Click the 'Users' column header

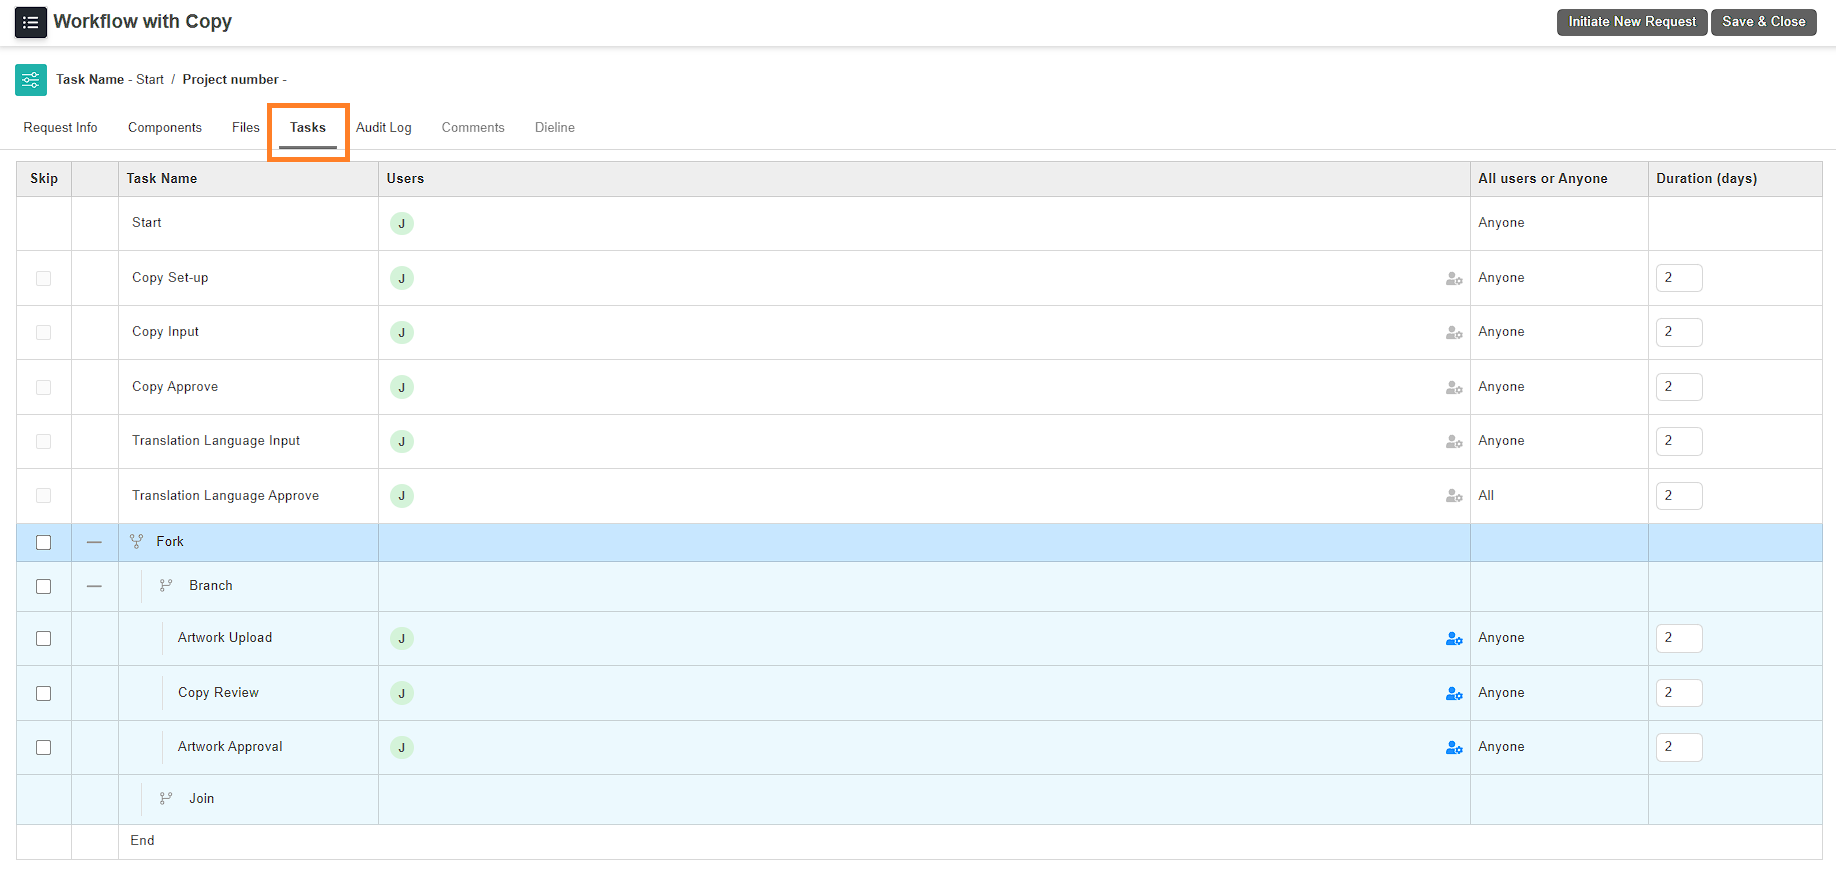coord(405,179)
